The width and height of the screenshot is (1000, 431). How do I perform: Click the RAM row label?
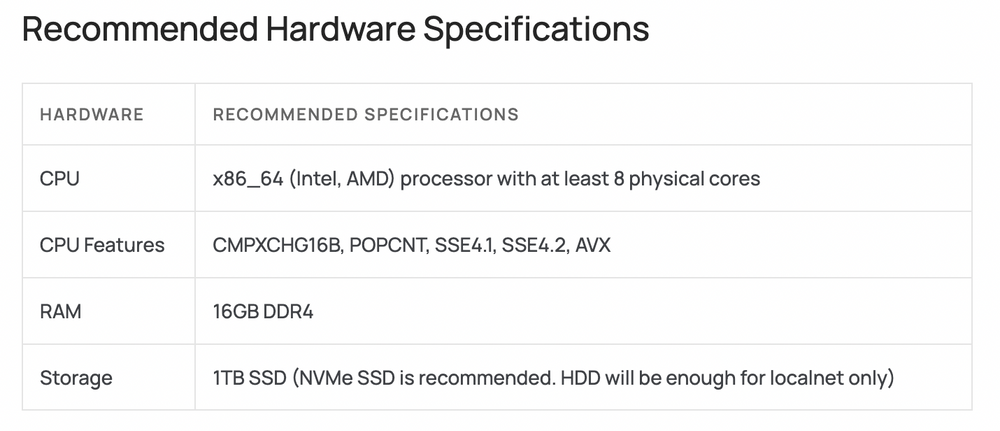(61, 312)
